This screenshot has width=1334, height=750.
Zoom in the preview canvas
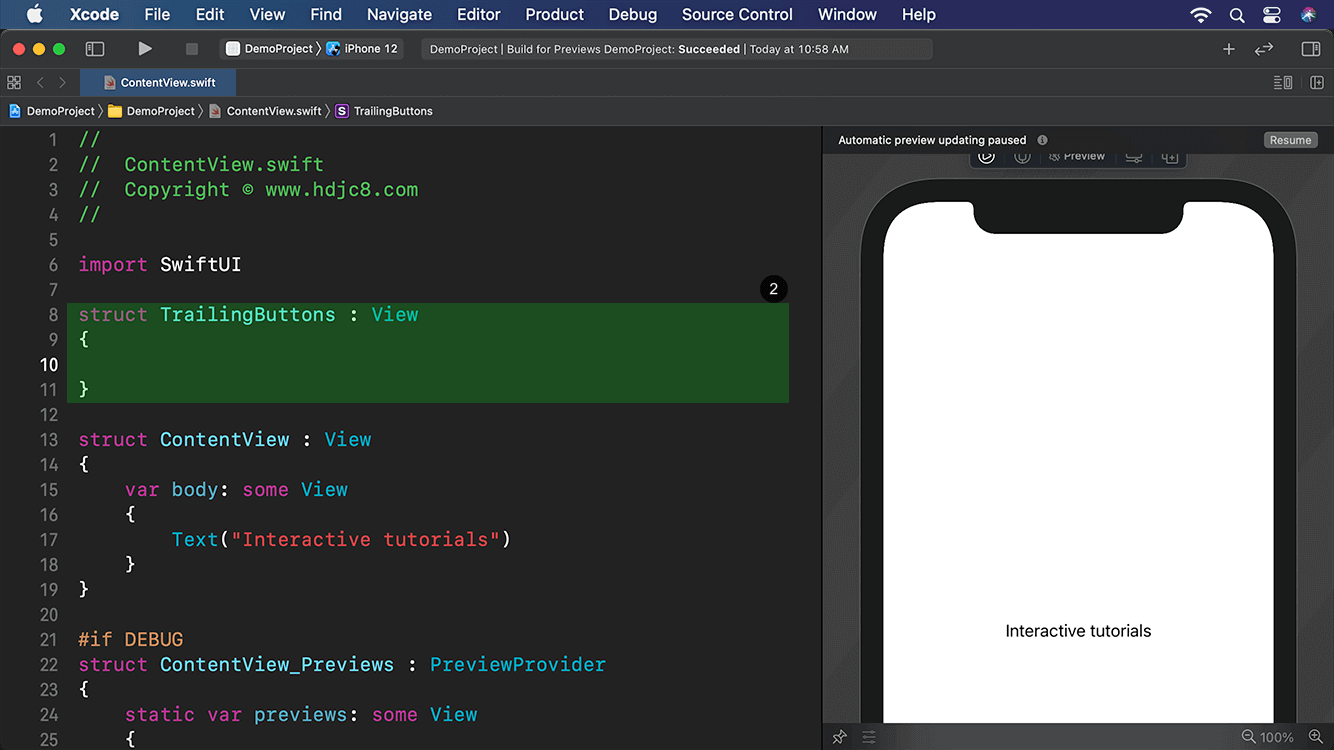click(1315, 737)
